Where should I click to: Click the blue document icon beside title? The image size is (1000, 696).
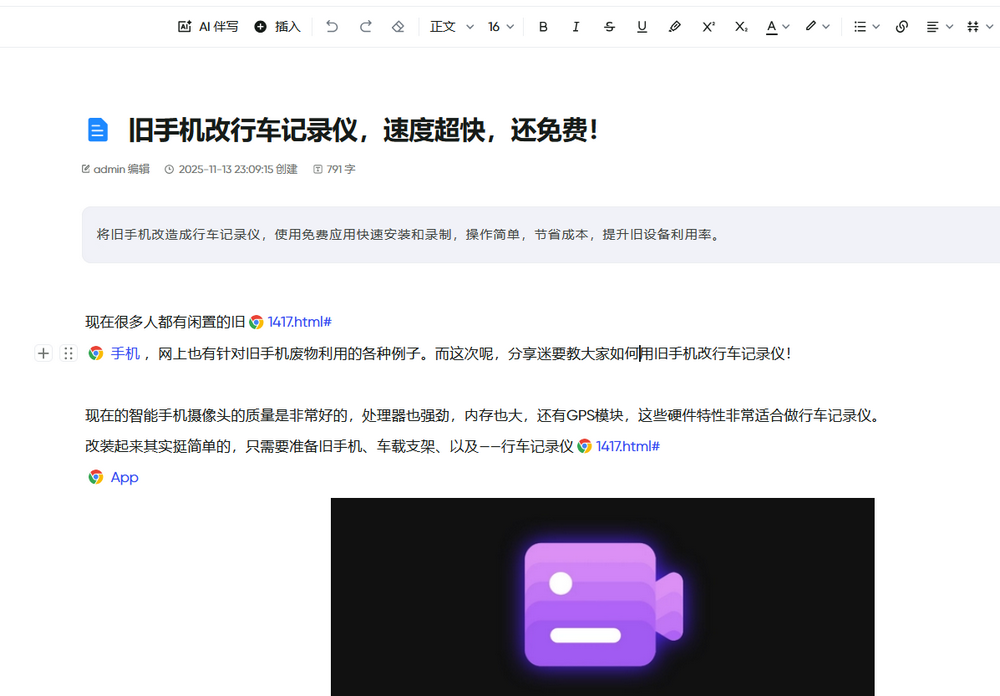(x=98, y=130)
